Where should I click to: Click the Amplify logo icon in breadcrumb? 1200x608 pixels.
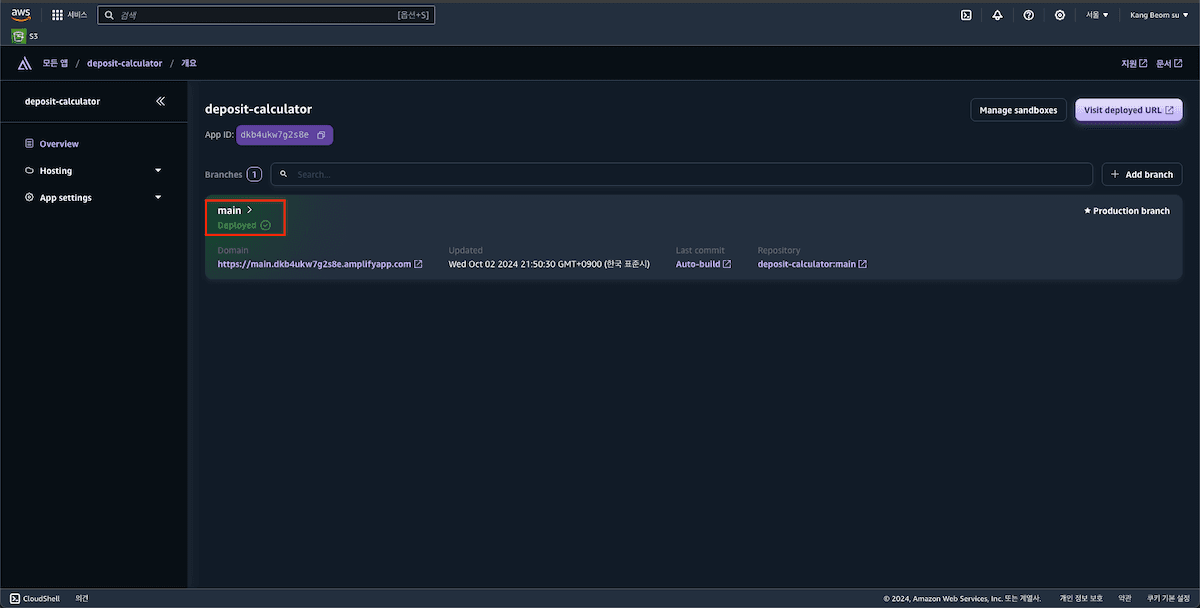[x=25, y=63]
